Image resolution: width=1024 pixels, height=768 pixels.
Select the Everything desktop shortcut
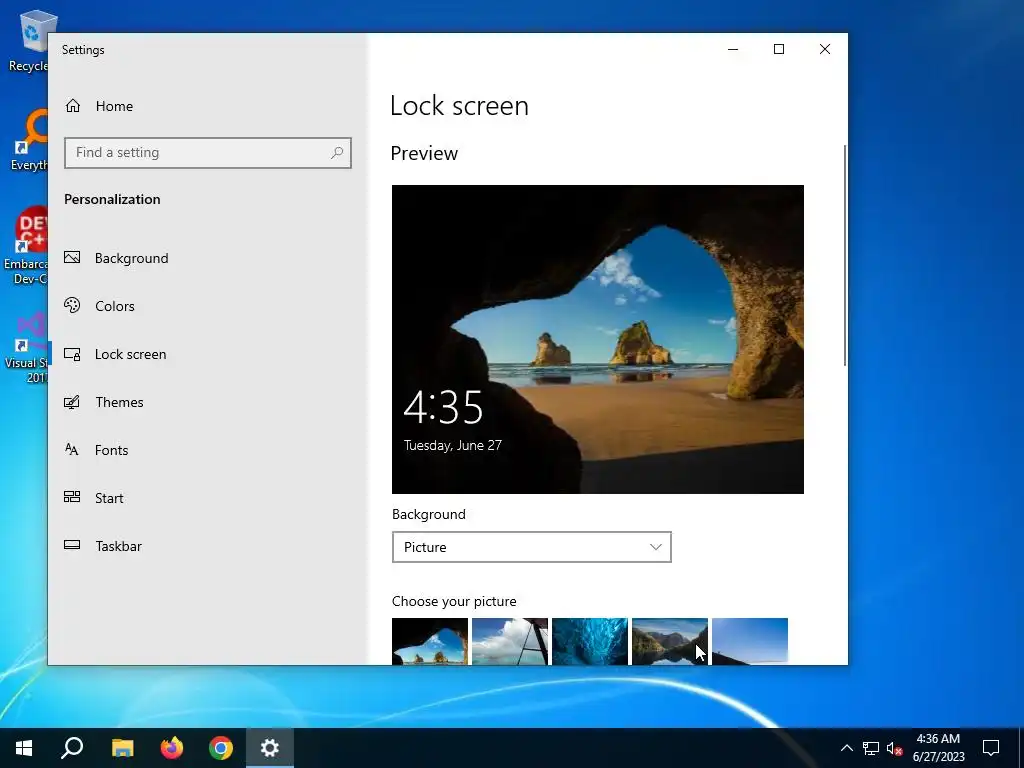point(29,142)
